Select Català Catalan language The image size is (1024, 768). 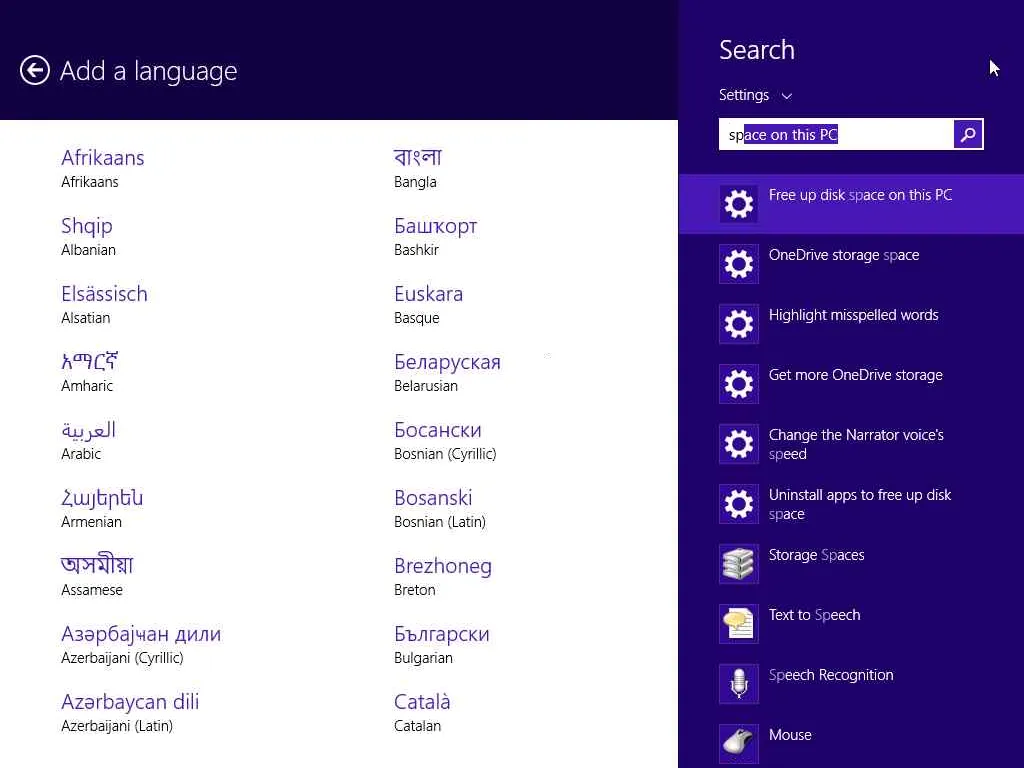pos(423,712)
